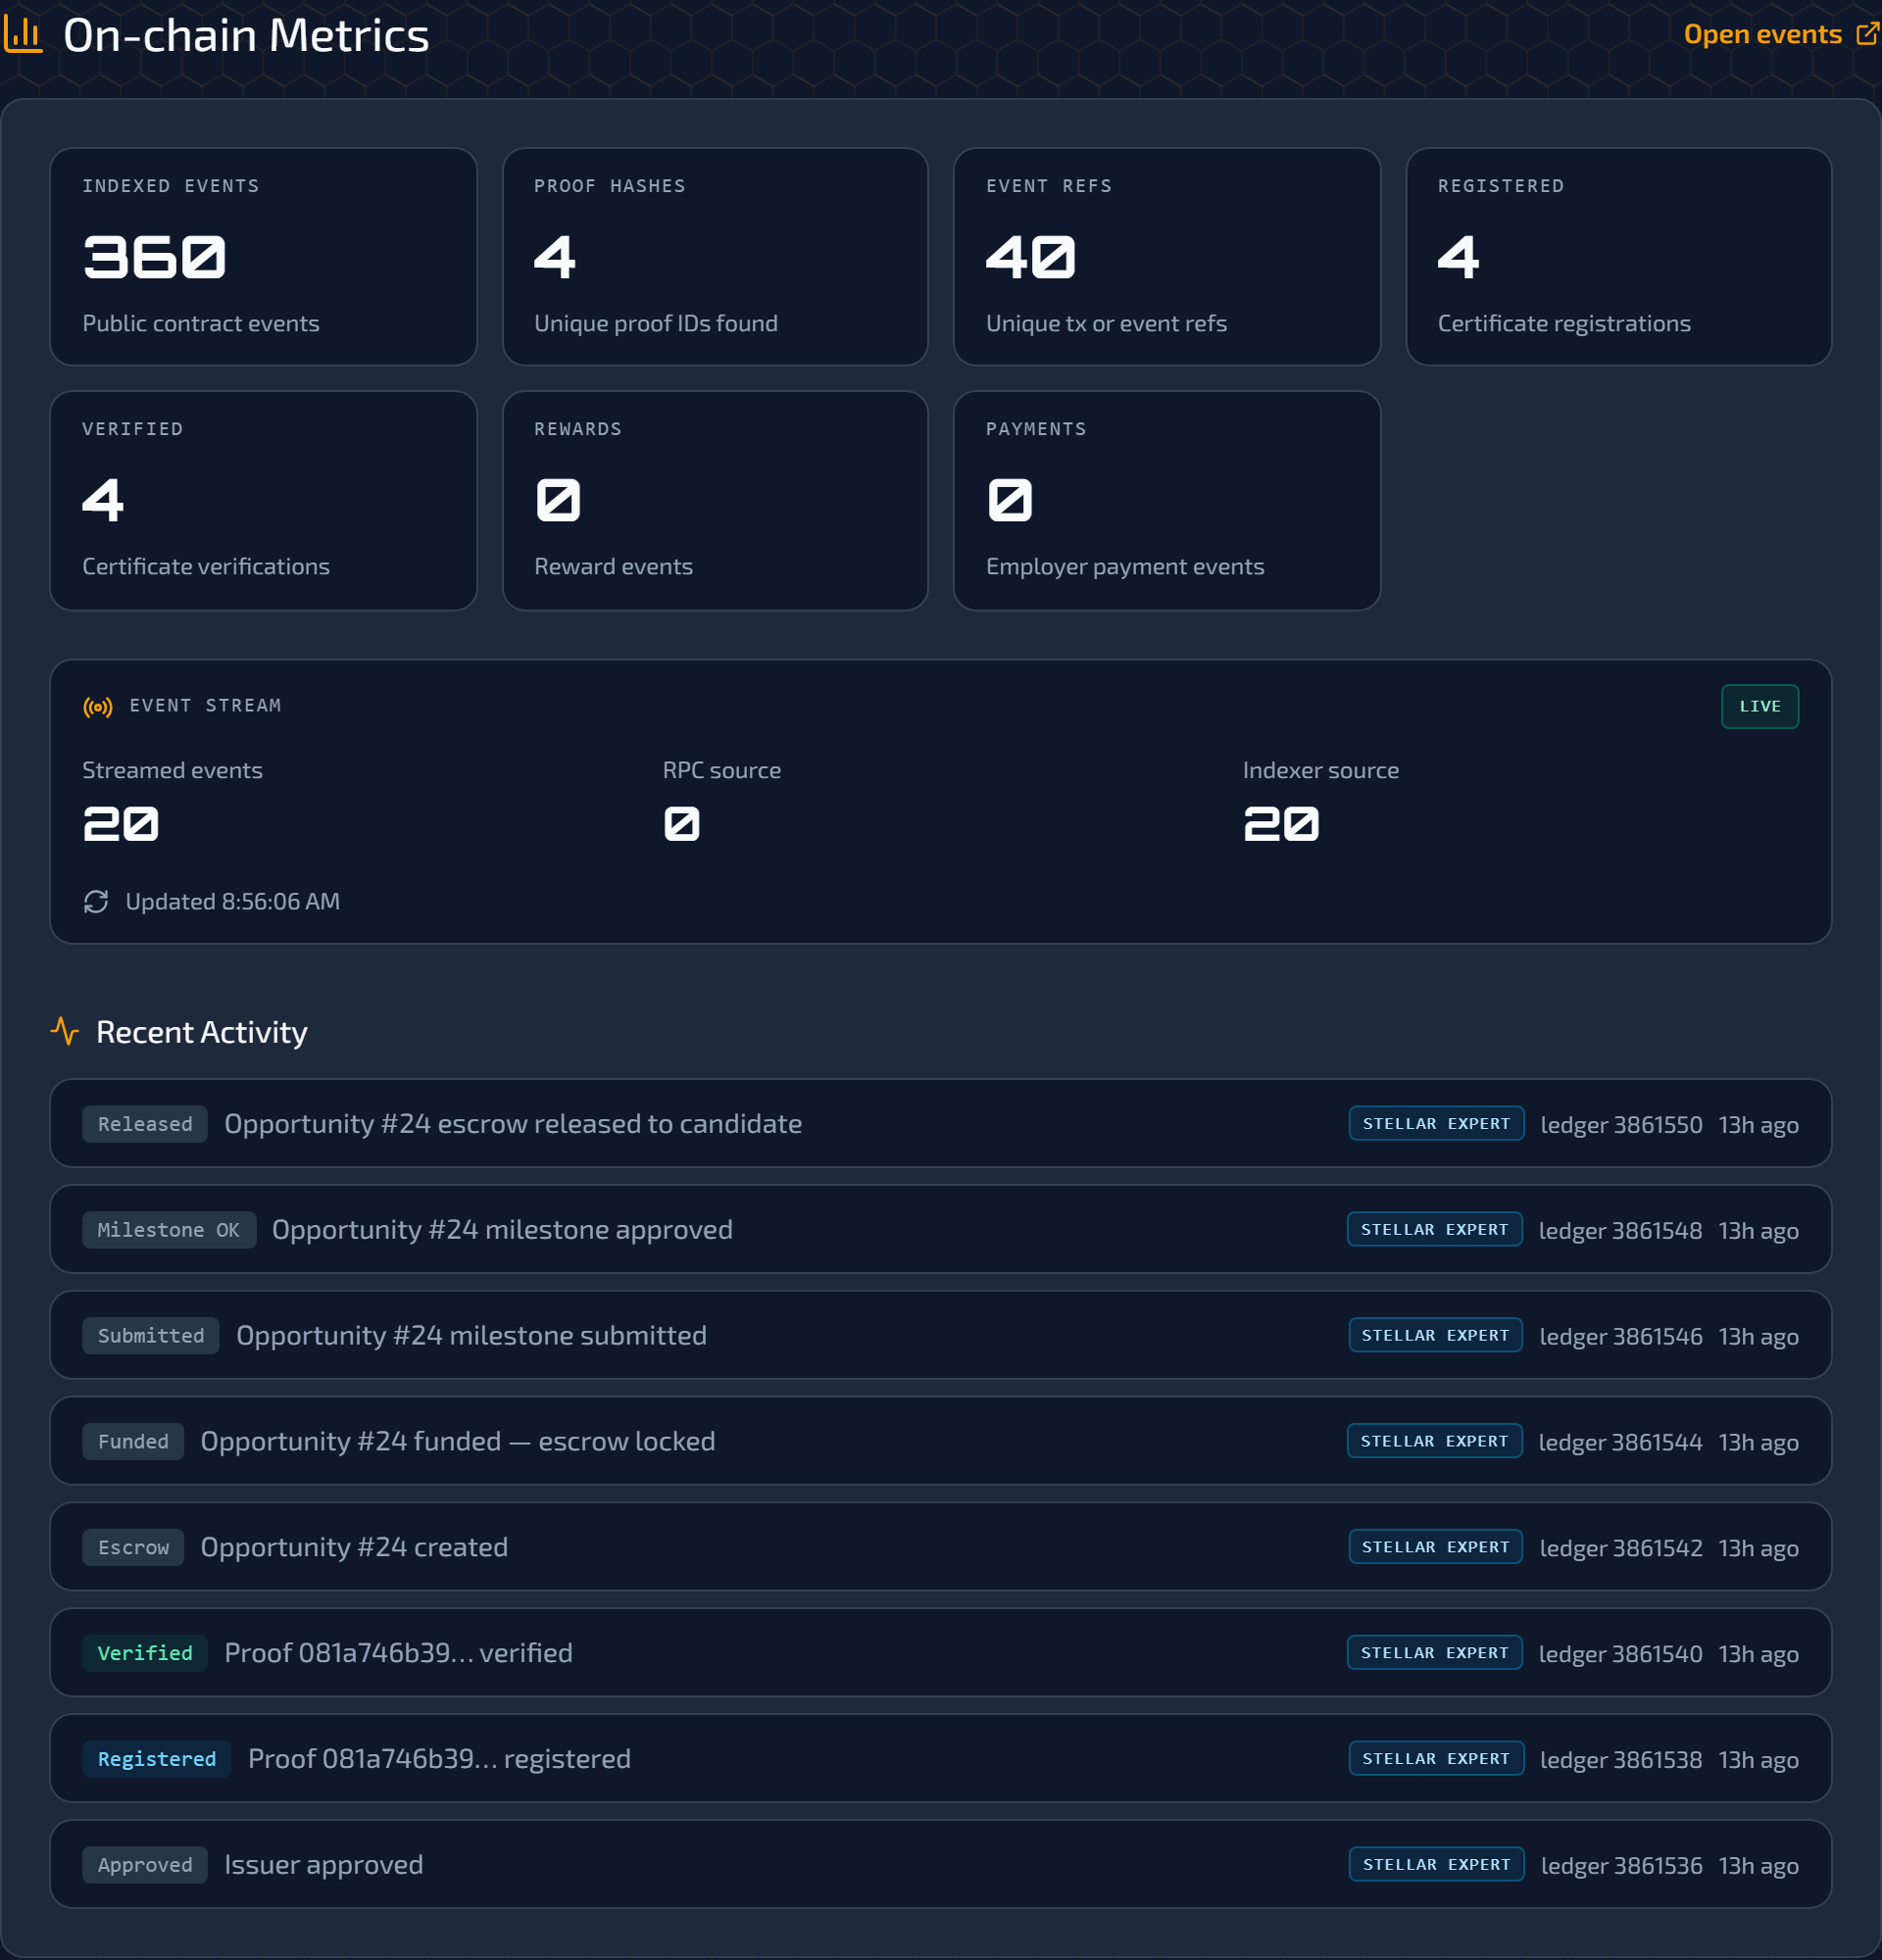This screenshot has width=1882, height=1960.
Task: Click the bar chart icon beside On-chain Metrics
Action: pyautogui.click(x=23, y=35)
